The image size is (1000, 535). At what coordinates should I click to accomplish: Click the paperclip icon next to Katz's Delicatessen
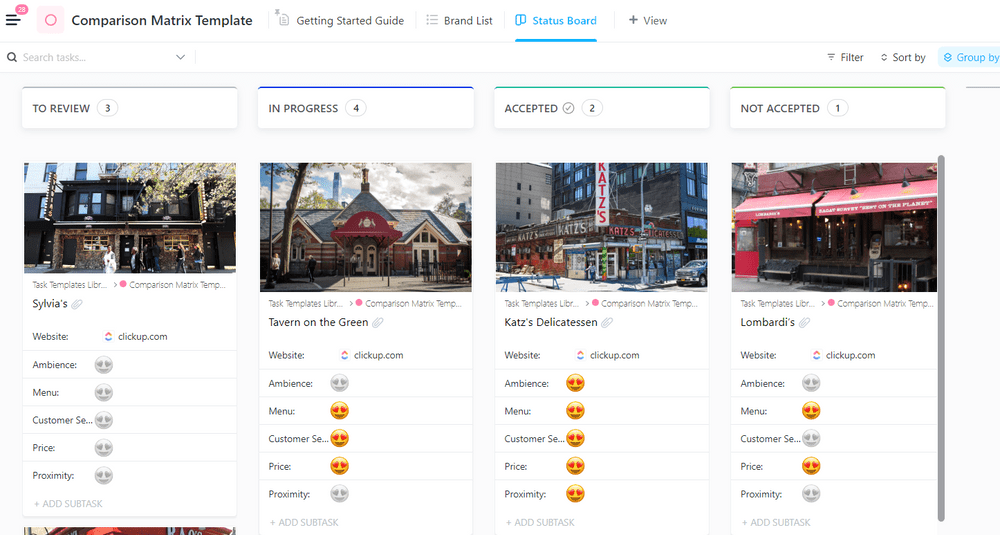[x=607, y=323]
